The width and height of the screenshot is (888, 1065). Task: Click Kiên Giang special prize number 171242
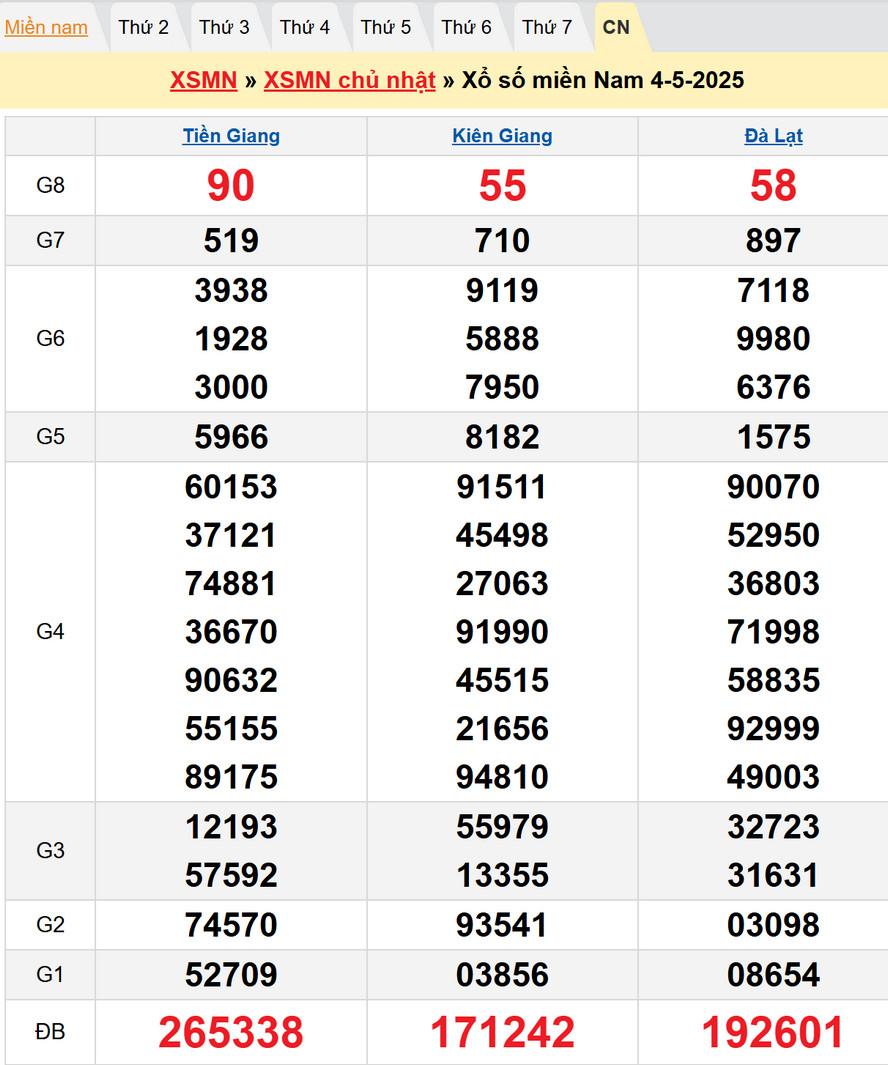502,1033
